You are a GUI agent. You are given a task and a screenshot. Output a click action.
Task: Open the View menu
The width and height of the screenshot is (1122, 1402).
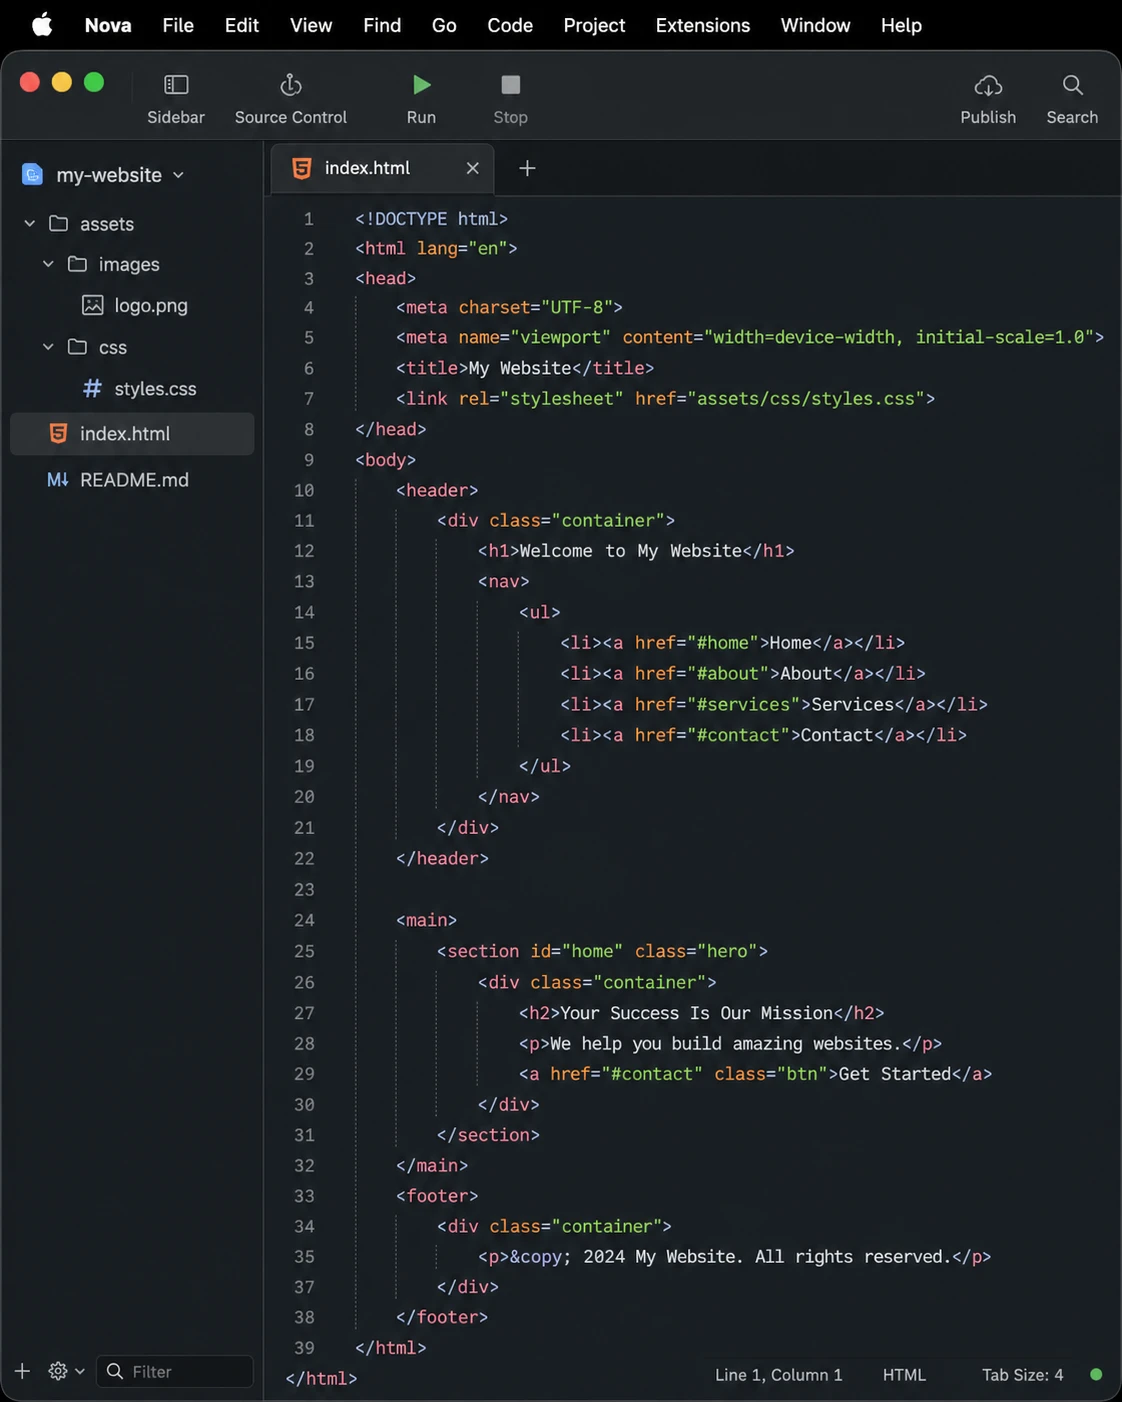point(311,25)
